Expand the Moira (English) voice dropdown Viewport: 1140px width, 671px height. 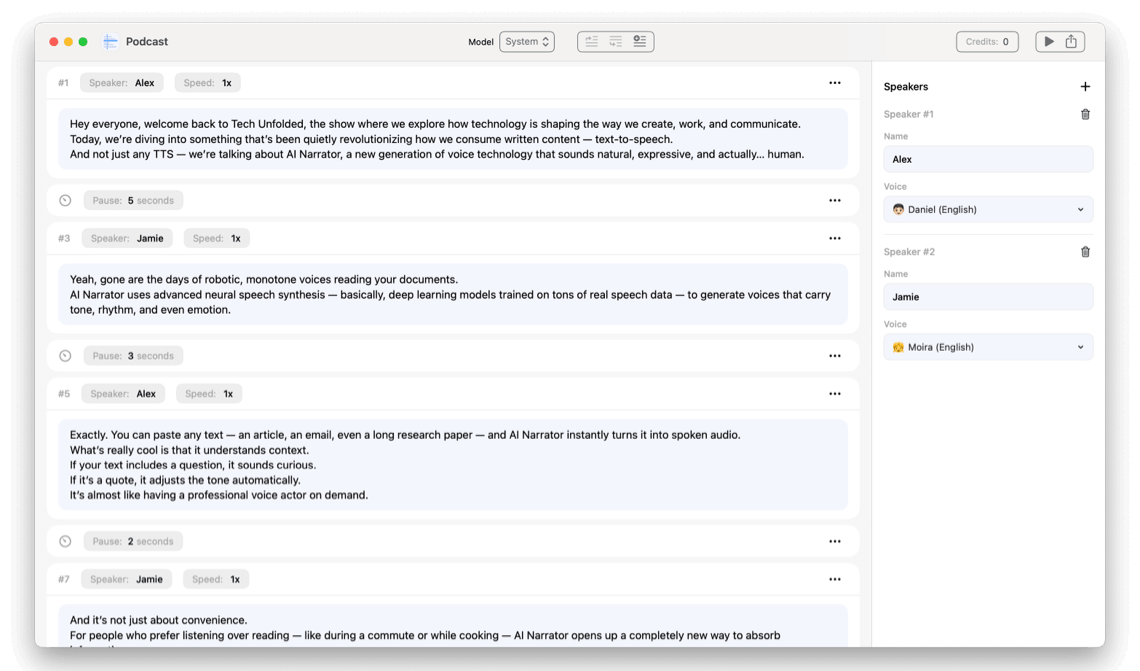[x=988, y=347]
